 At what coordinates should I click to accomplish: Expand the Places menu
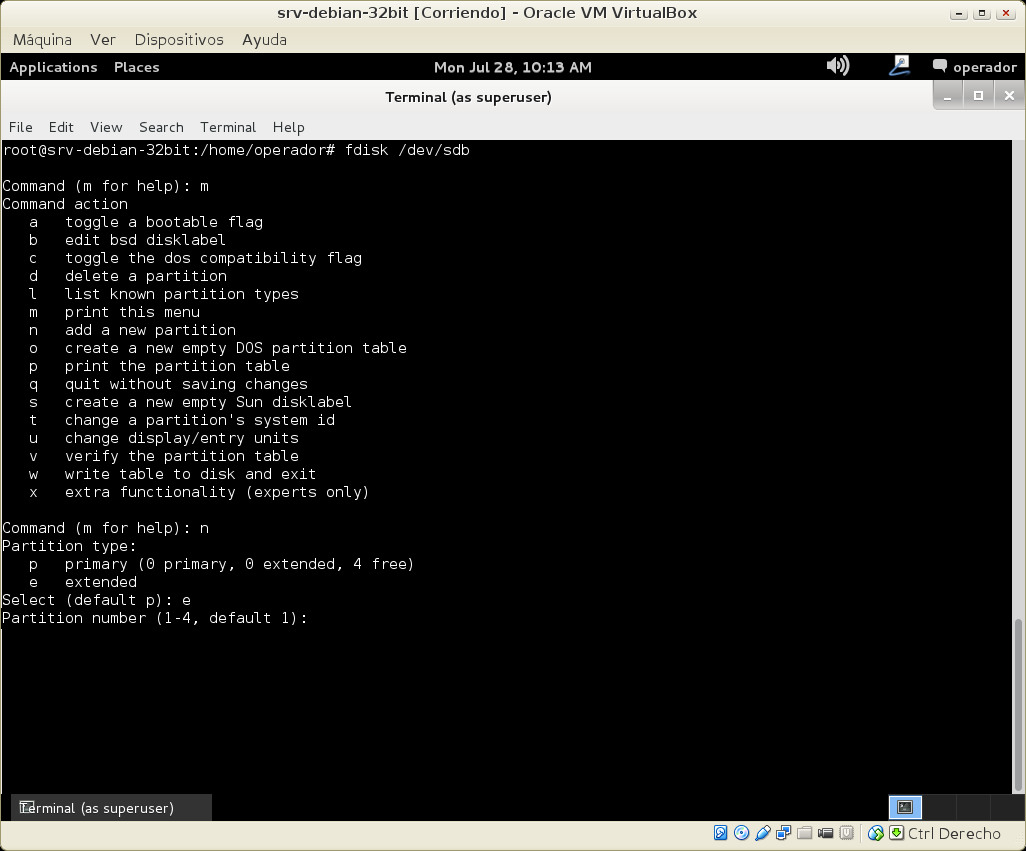click(x=136, y=67)
